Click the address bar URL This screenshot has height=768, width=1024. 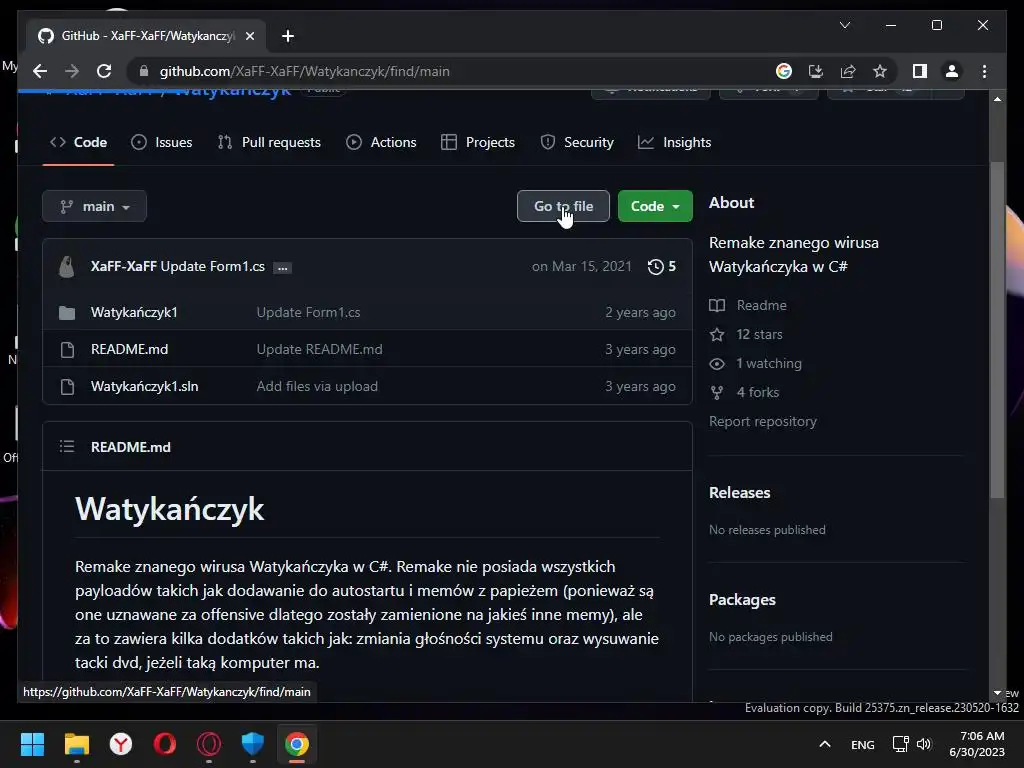pyautogui.click(x=304, y=71)
